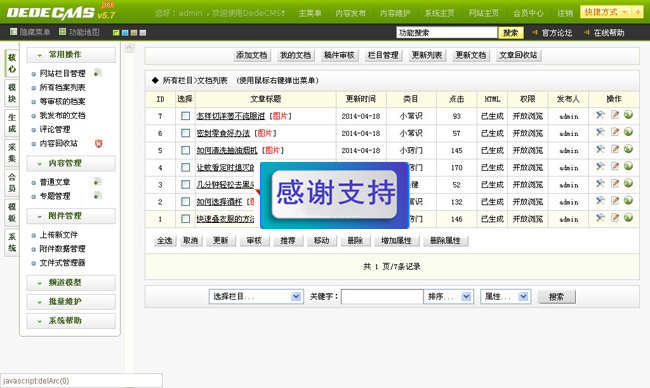Open attribute tools icon for article ID 5
This screenshot has width=650, height=388.
(x=600, y=149)
